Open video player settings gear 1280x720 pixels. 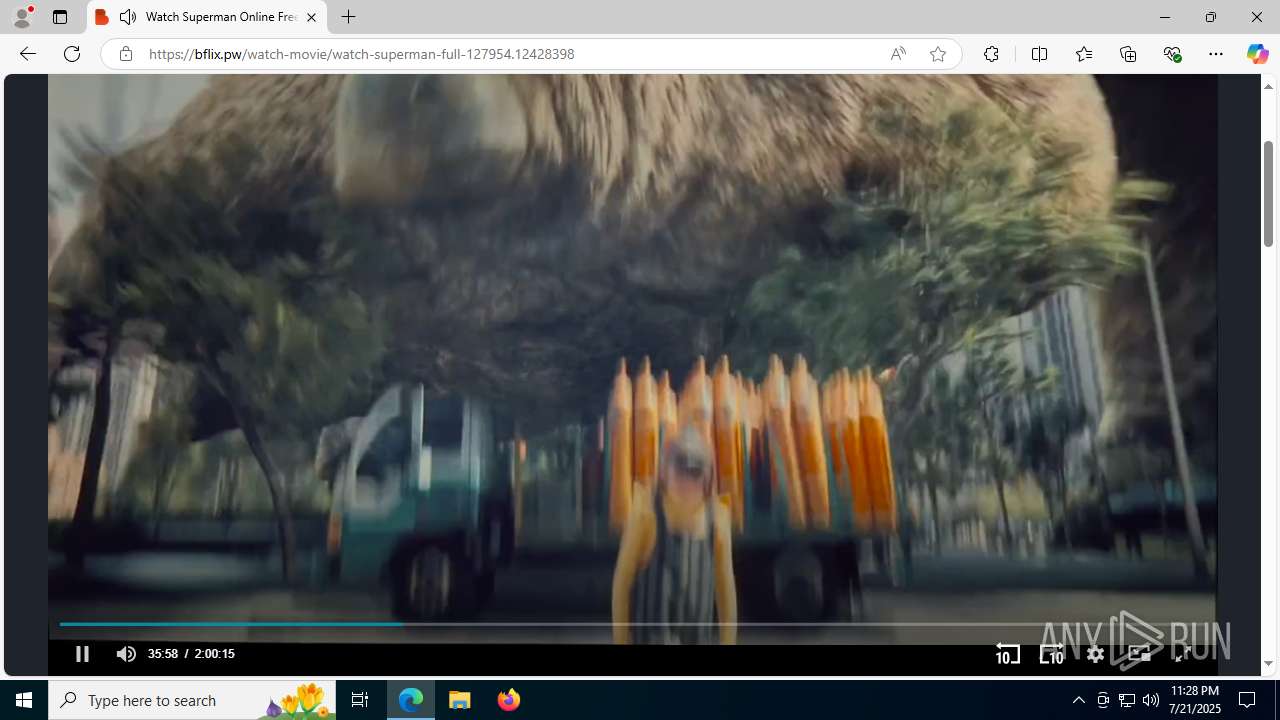(x=1095, y=654)
